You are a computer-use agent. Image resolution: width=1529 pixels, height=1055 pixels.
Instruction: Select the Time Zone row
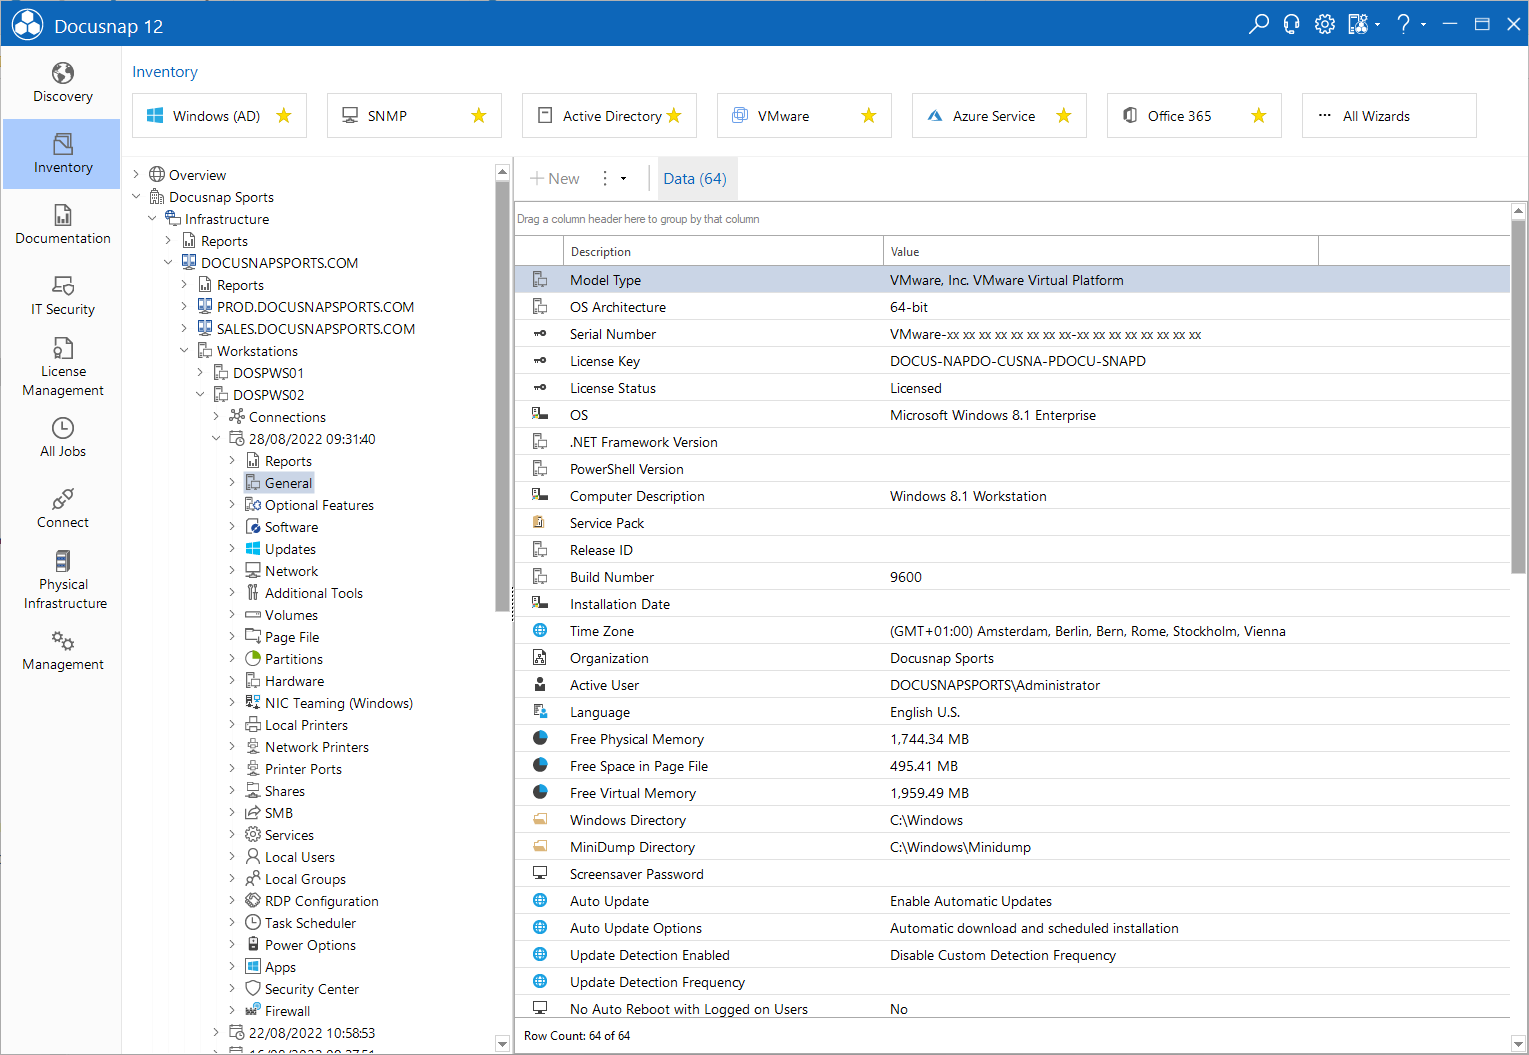(x=1012, y=631)
